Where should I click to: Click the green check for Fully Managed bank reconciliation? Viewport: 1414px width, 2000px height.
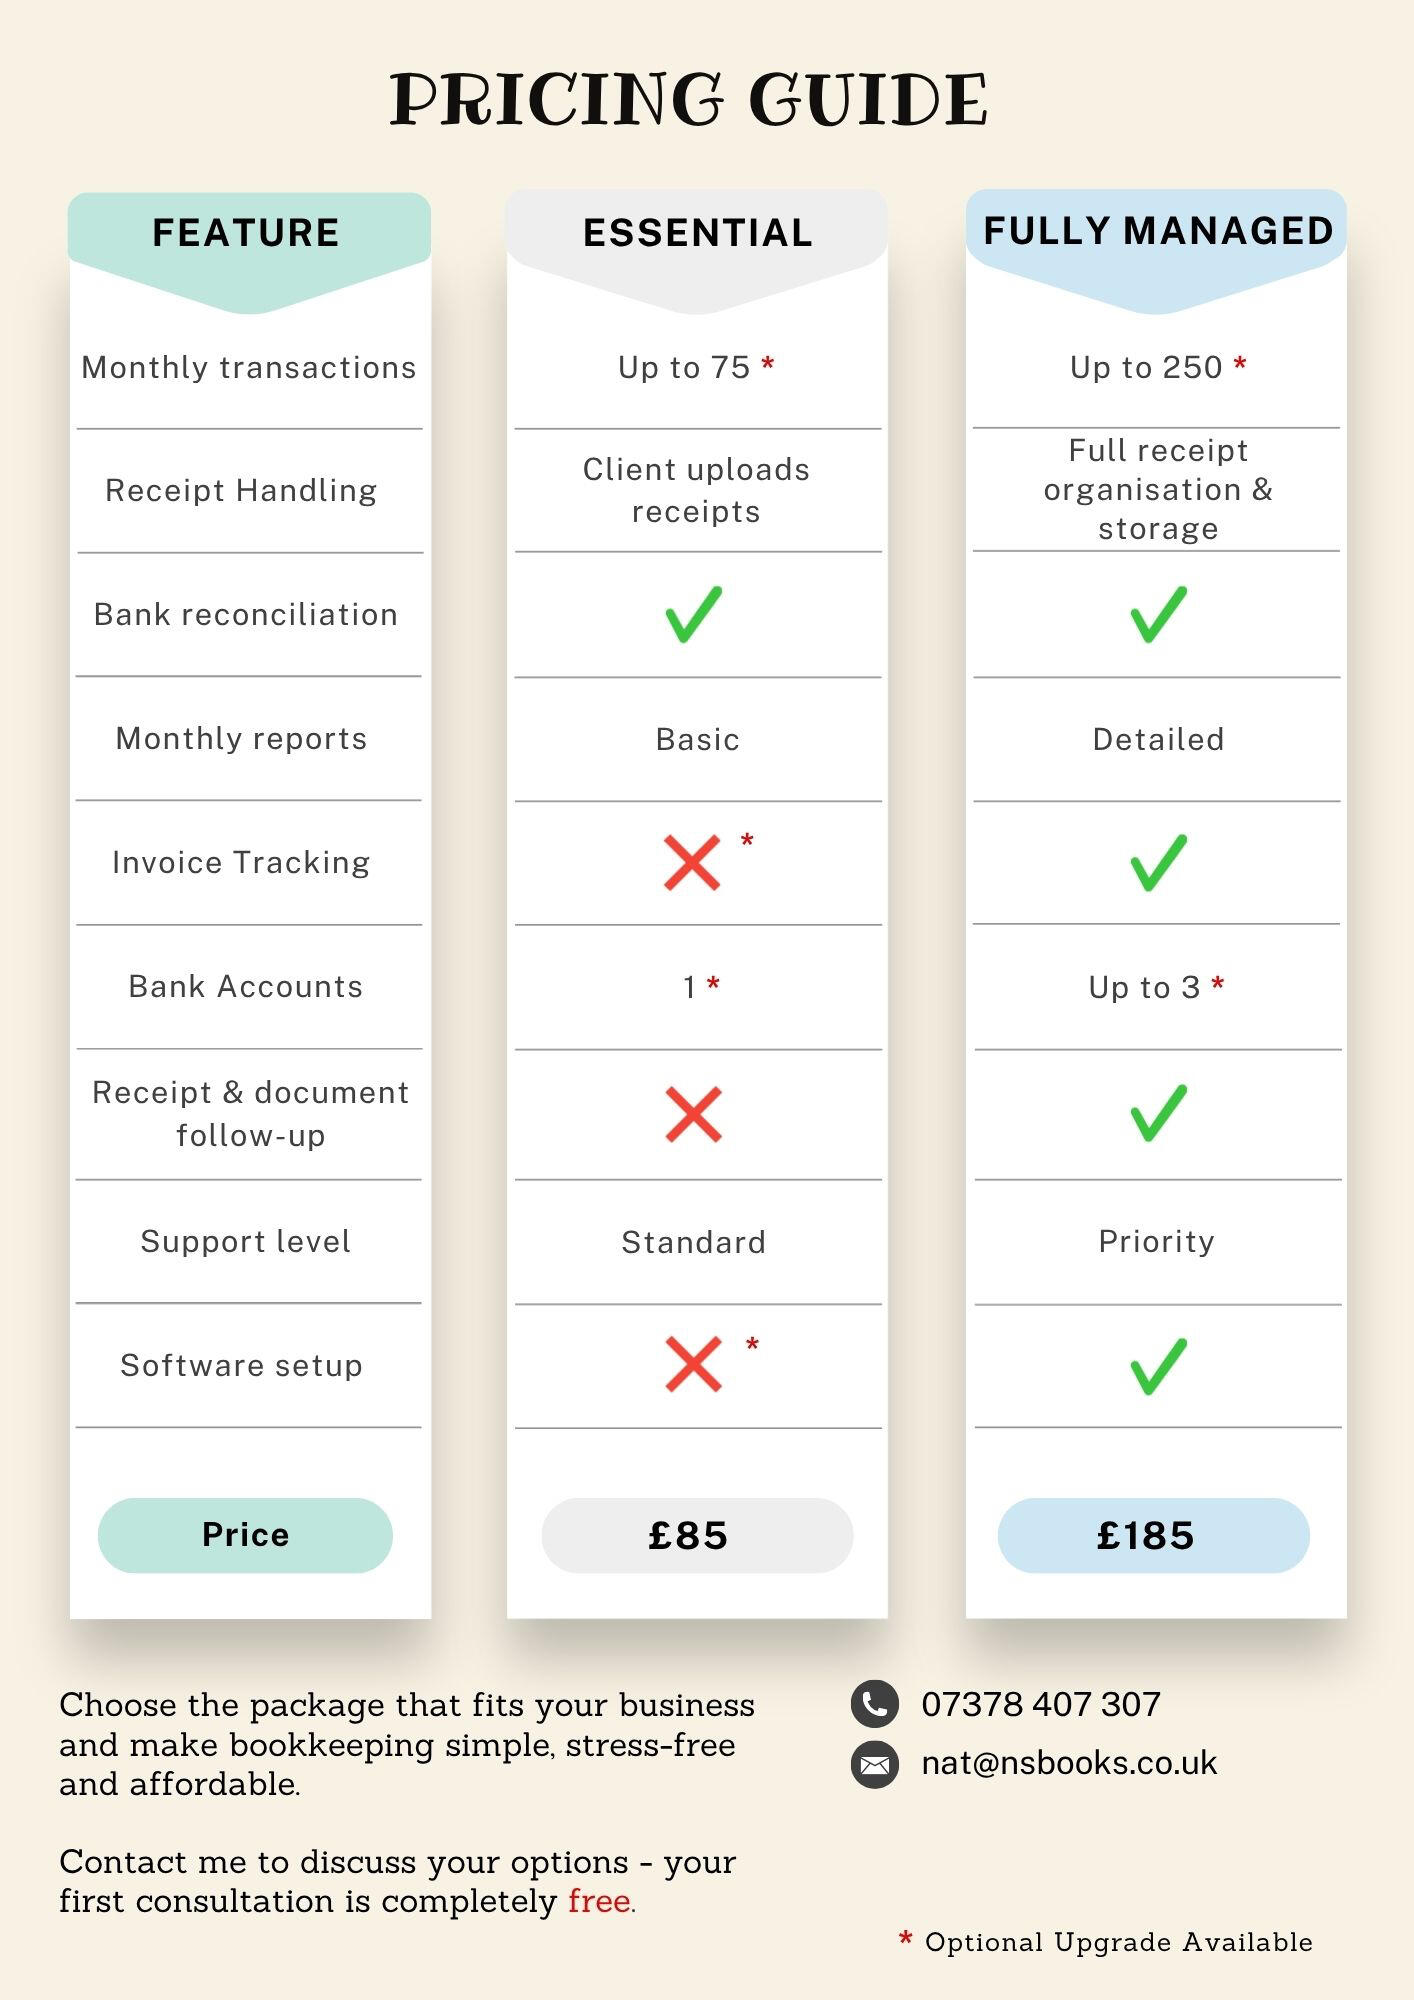(x=1158, y=614)
